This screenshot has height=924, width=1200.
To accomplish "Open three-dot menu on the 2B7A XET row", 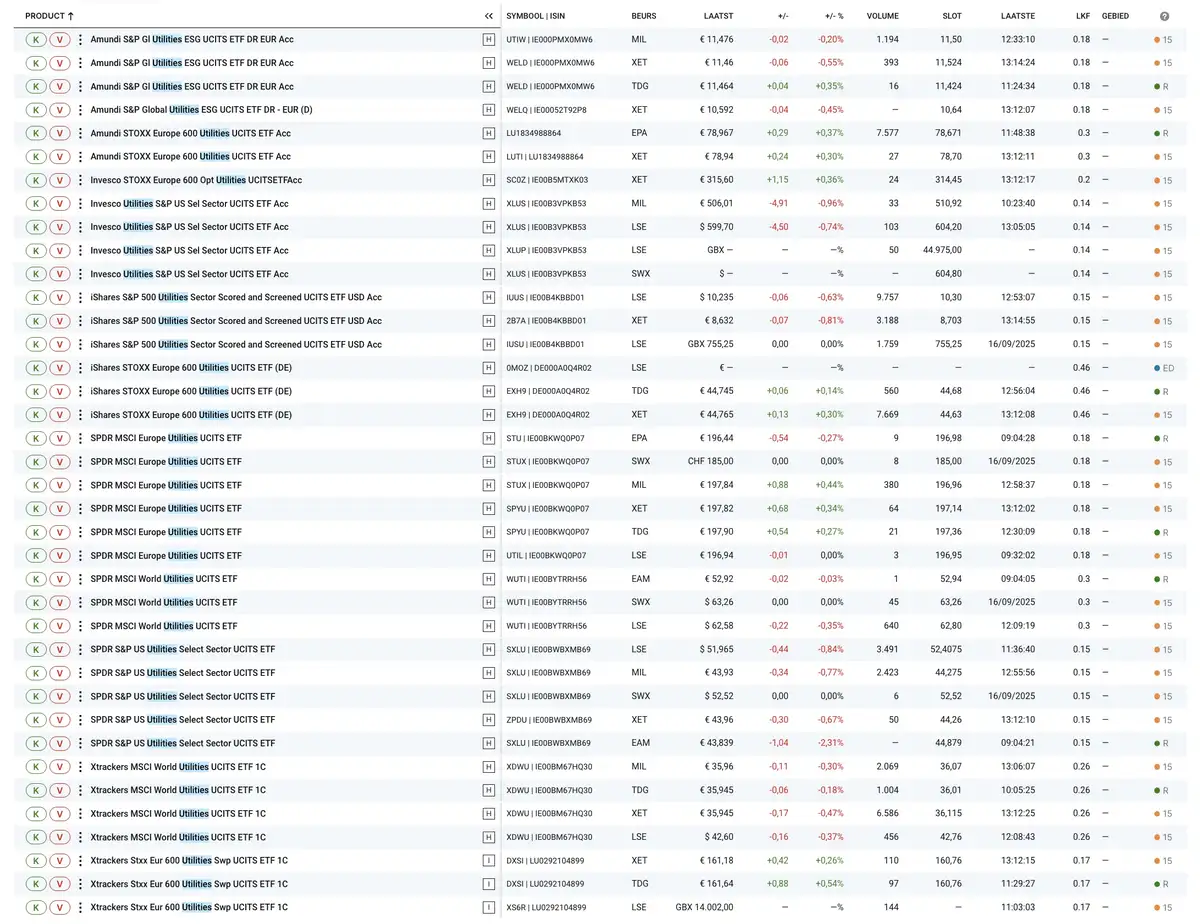I will [x=80, y=321].
